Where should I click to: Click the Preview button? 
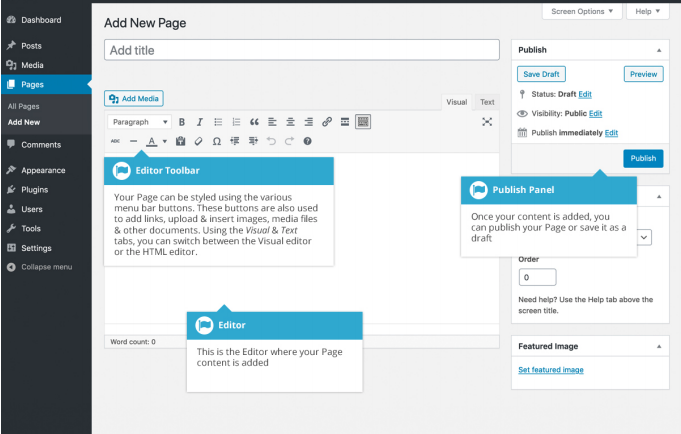pyautogui.click(x=644, y=74)
